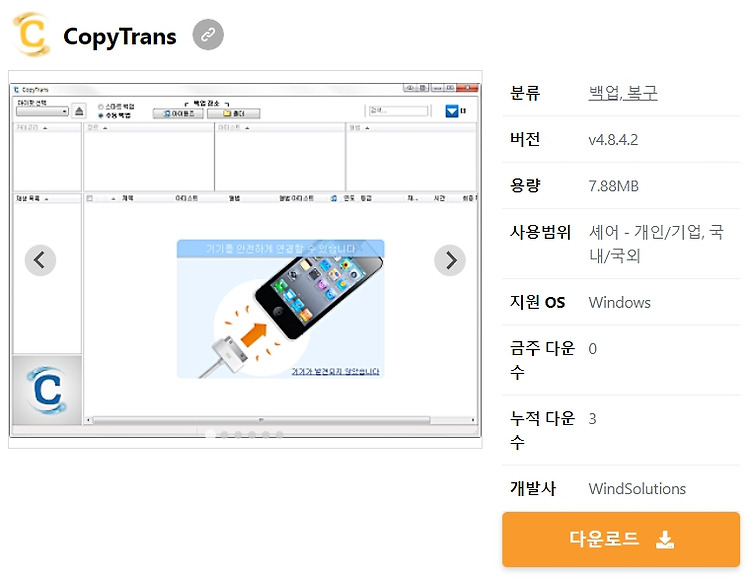
Task: Click the eject device icon in CopyTrans
Action: tap(79, 111)
